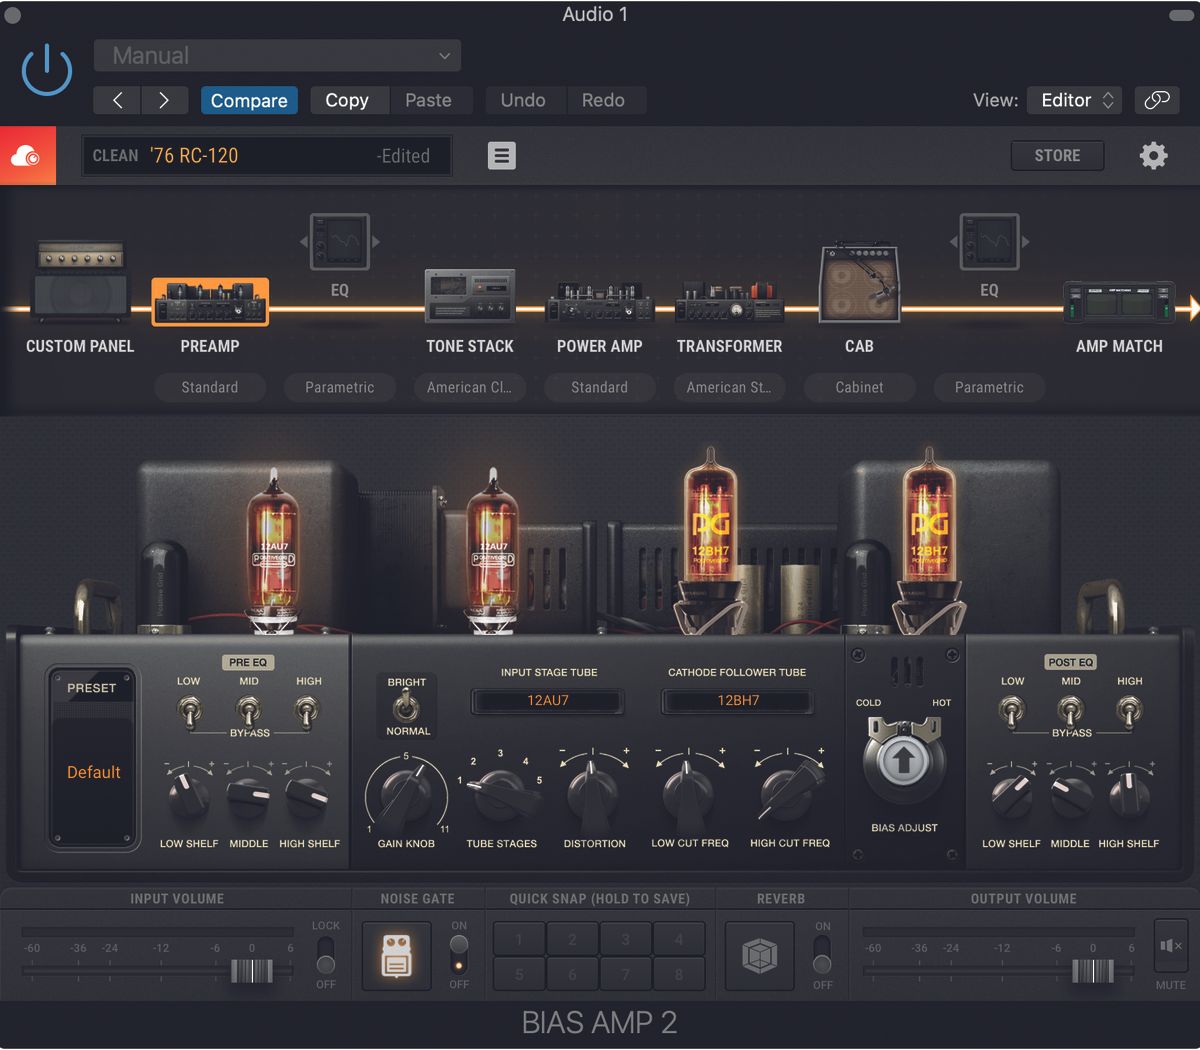Open the Manual preset dropdown
This screenshot has height=1050, width=1200.
(277, 55)
